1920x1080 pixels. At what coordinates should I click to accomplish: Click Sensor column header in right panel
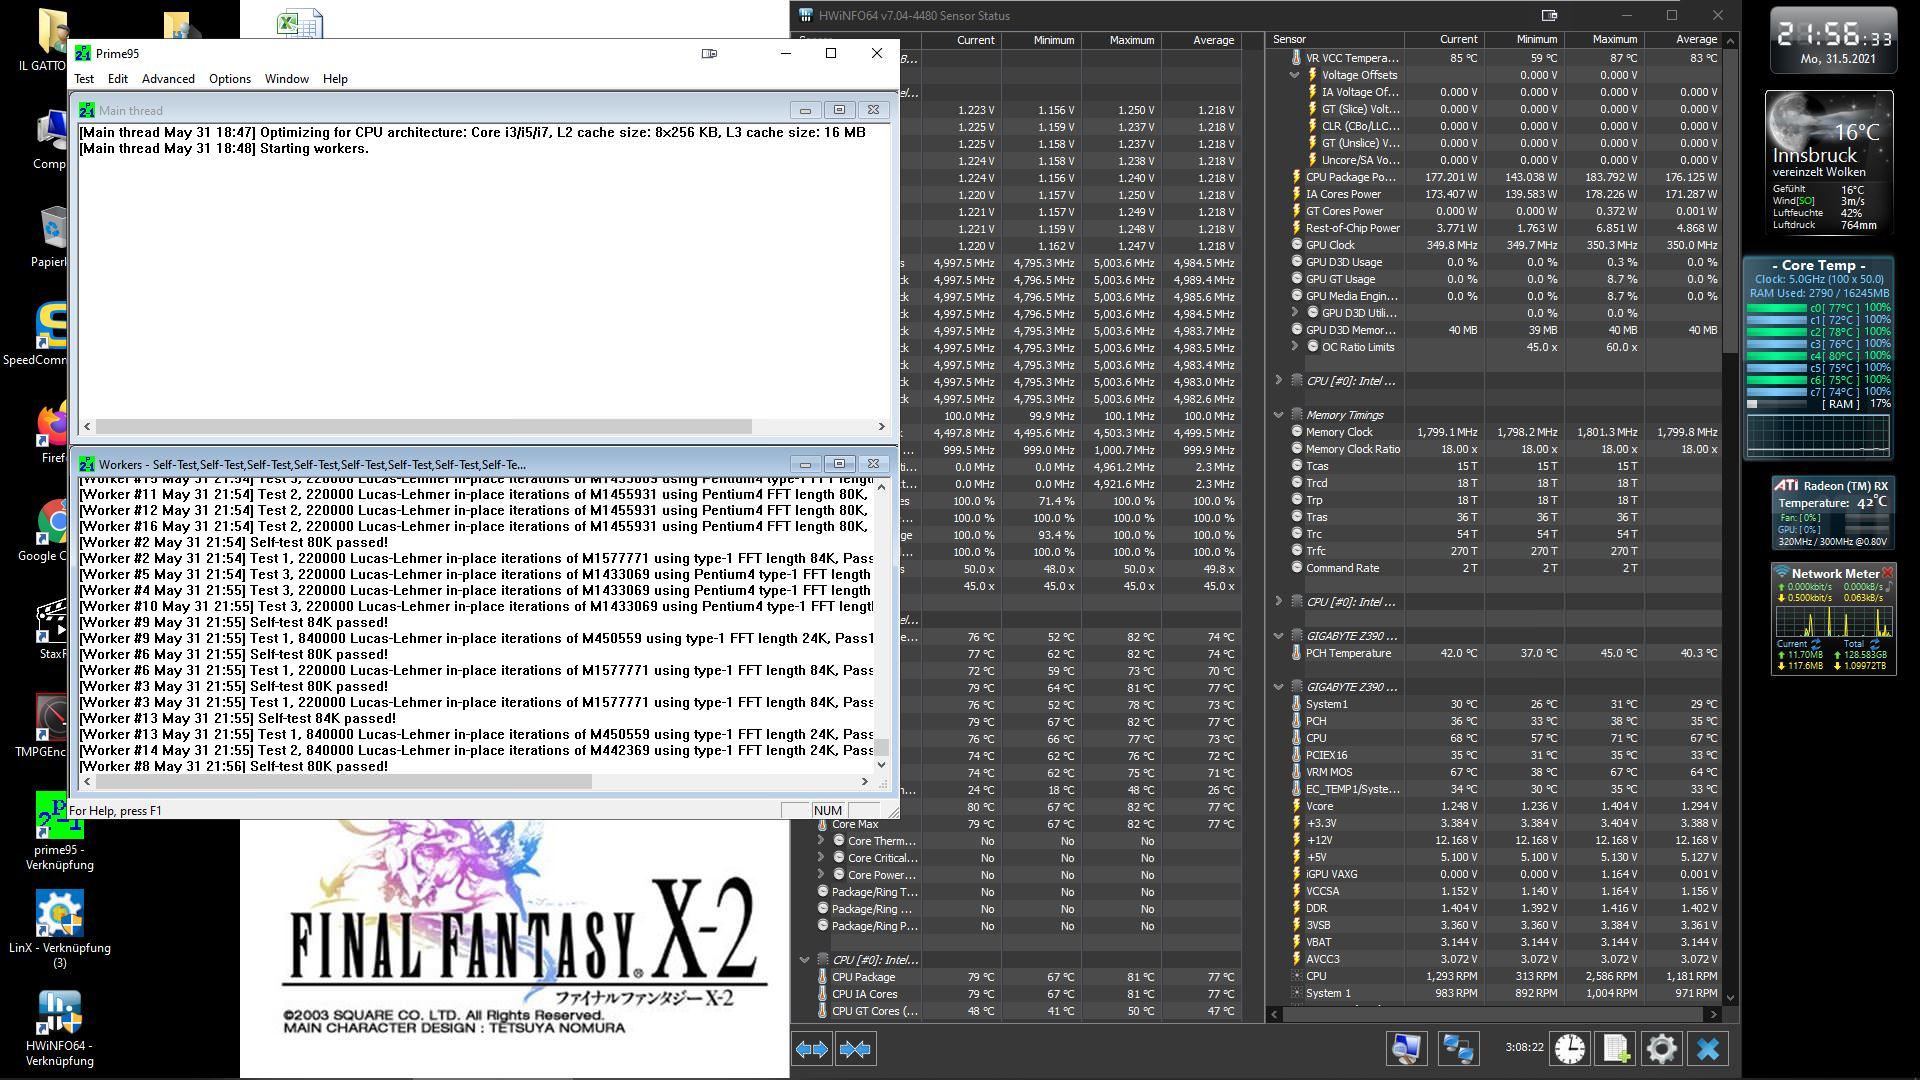click(1335, 39)
